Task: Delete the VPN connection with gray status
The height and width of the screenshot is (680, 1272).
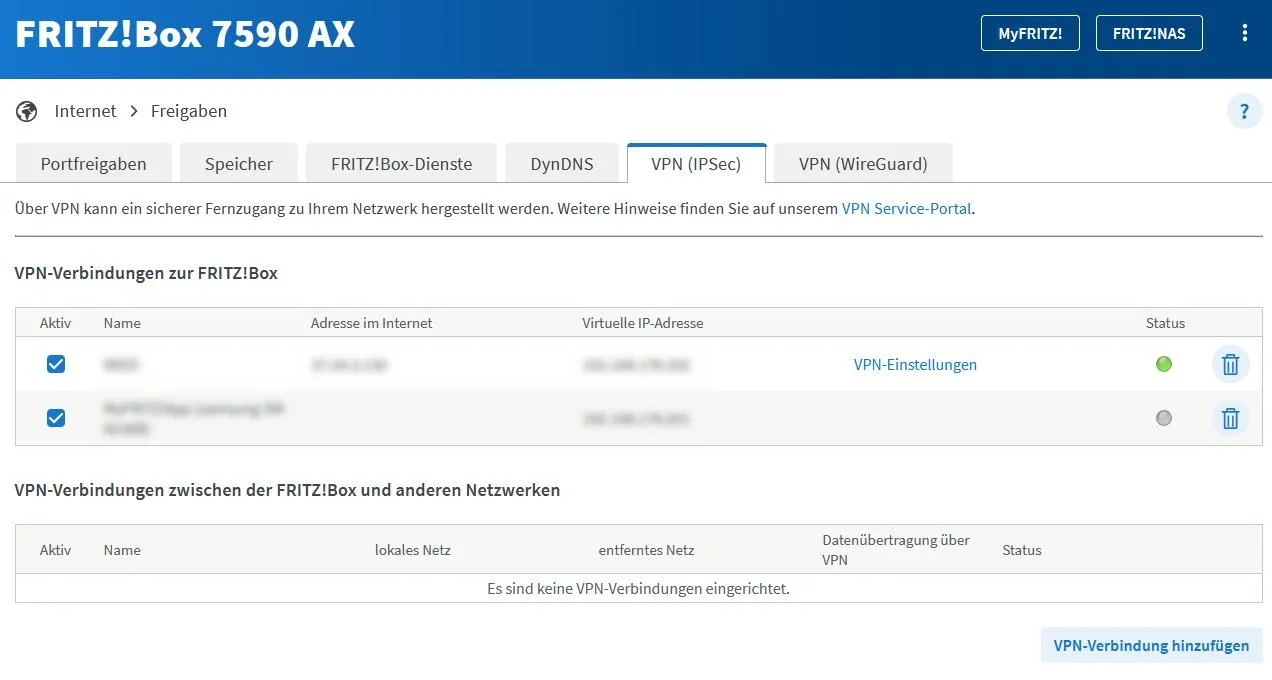Action: coord(1230,418)
